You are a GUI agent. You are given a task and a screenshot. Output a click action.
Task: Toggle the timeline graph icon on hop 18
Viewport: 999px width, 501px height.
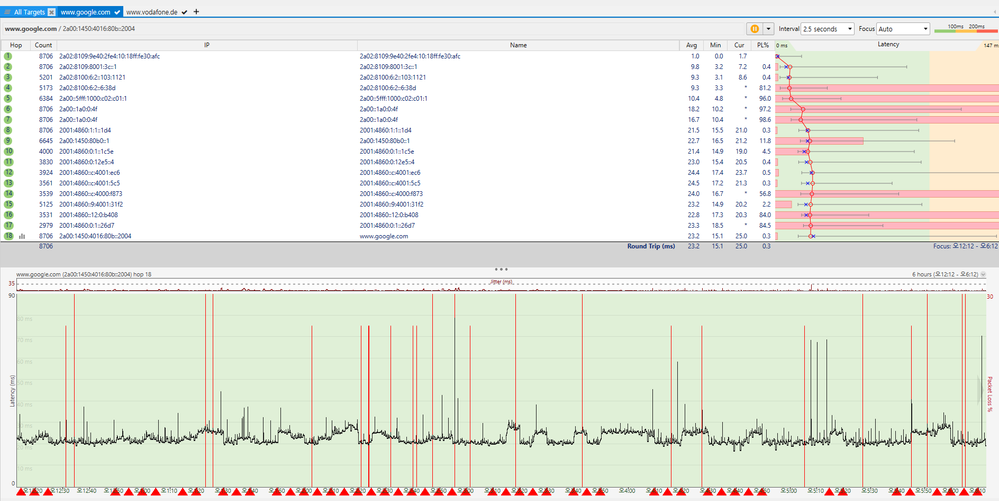[22, 236]
